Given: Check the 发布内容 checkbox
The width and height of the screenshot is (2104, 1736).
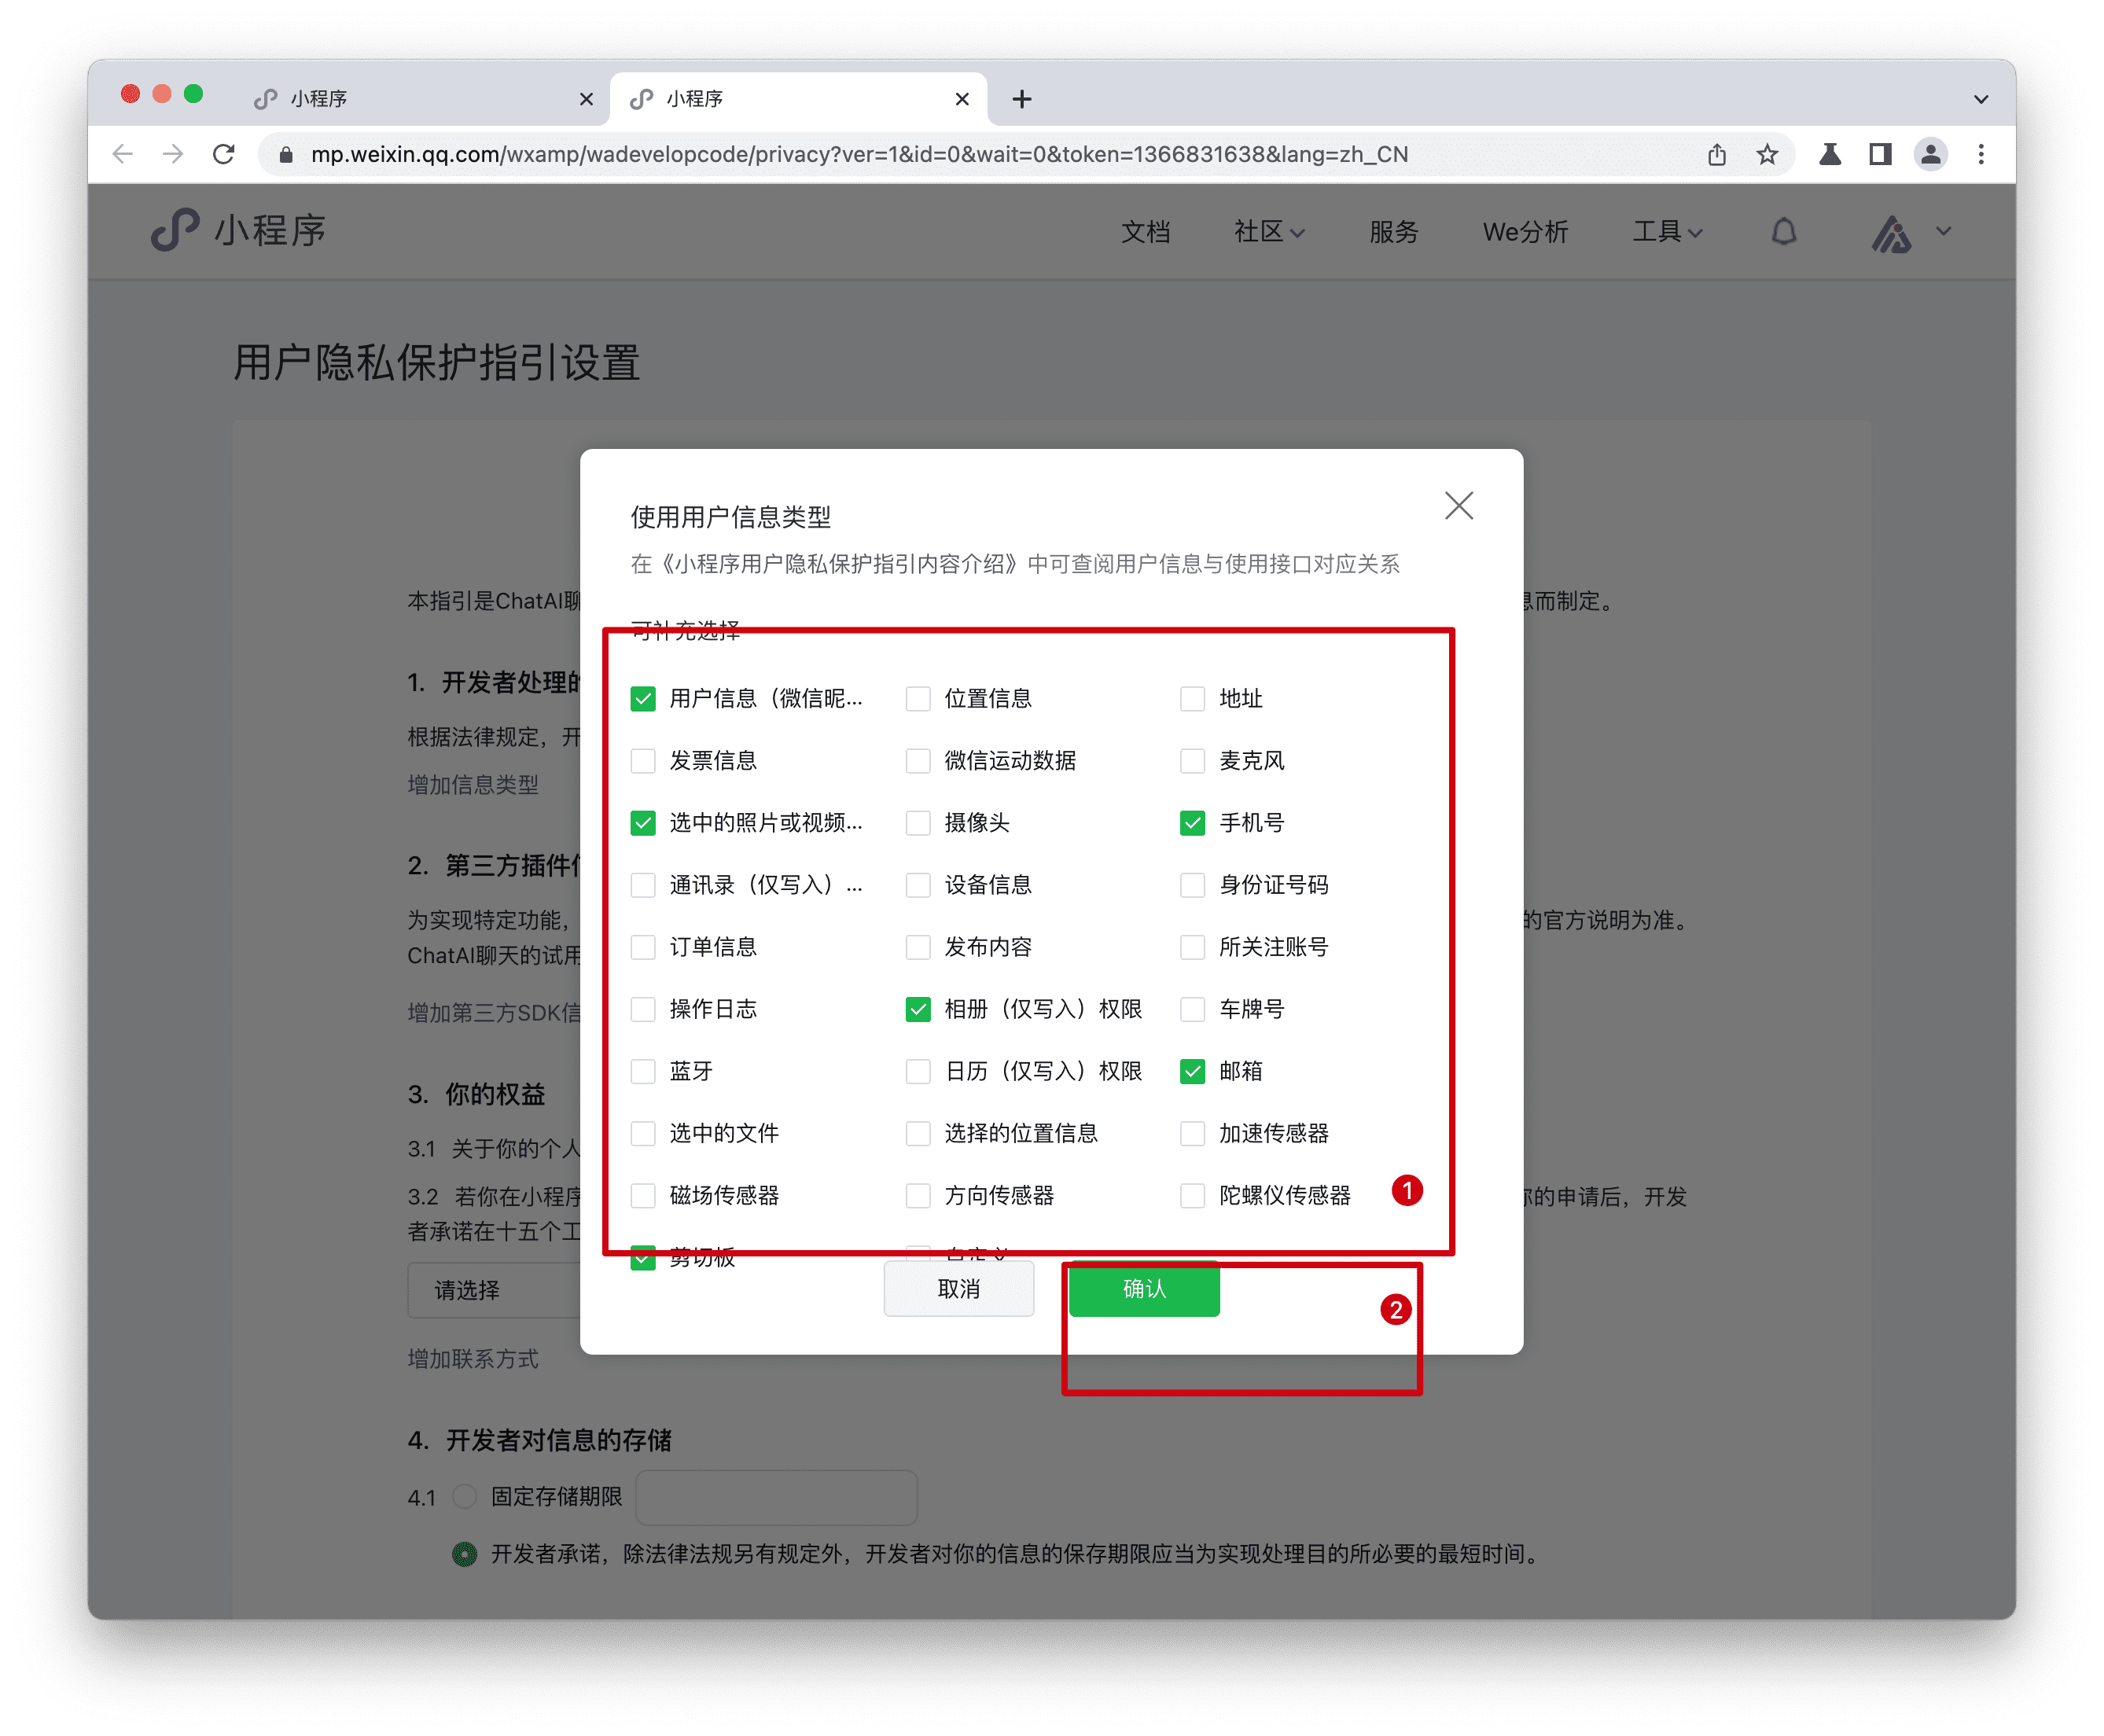Looking at the screenshot, I should click(918, 947).
